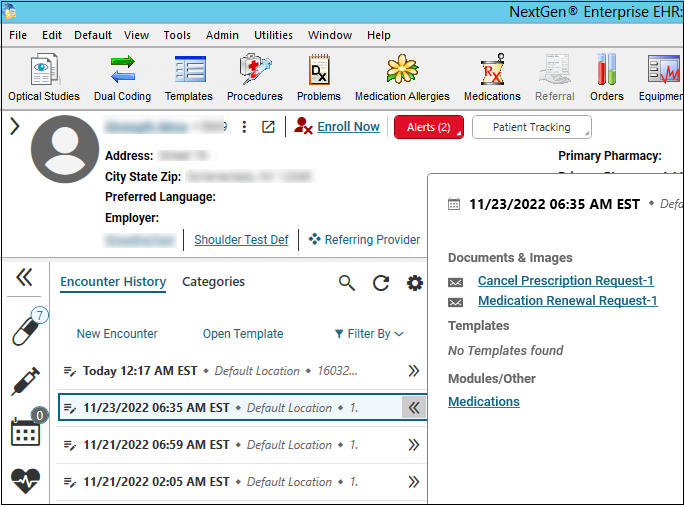The height and width of the screenshot is (505, 684).
Task: Open the Medications Rx toolbar icon
Action: point(492,78)
